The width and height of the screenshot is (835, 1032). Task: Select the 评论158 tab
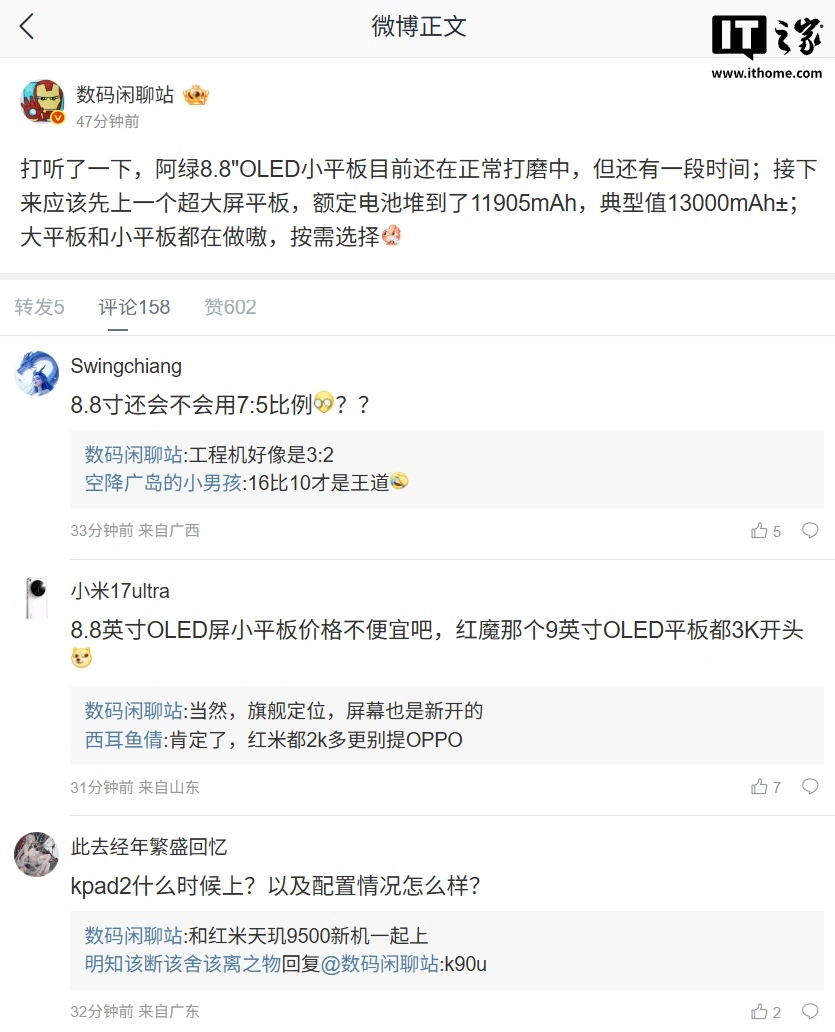point(134,307)
